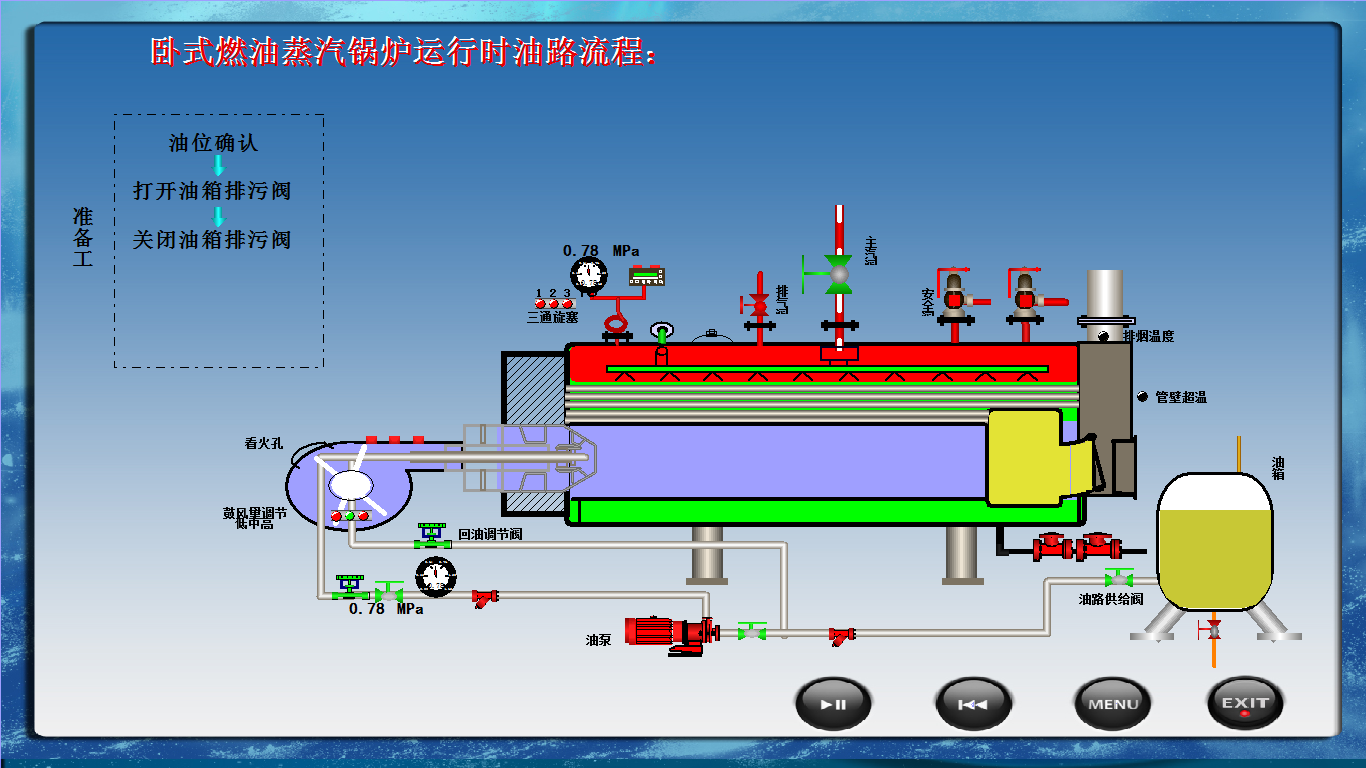
Task: Click the main steam valve (主汽阀)
Action: point(838,273)
